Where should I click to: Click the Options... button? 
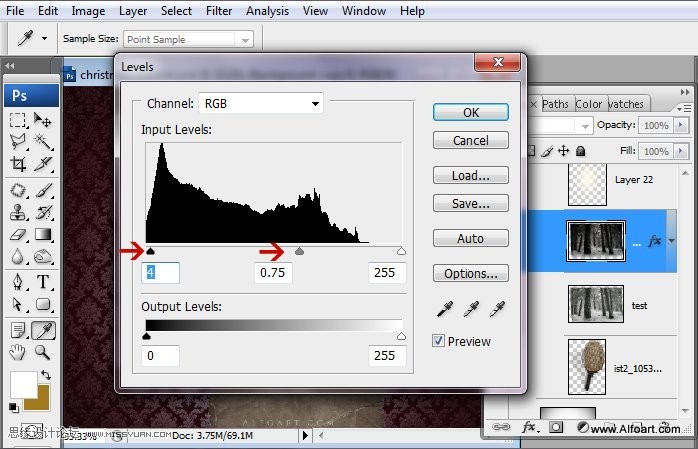471,273
